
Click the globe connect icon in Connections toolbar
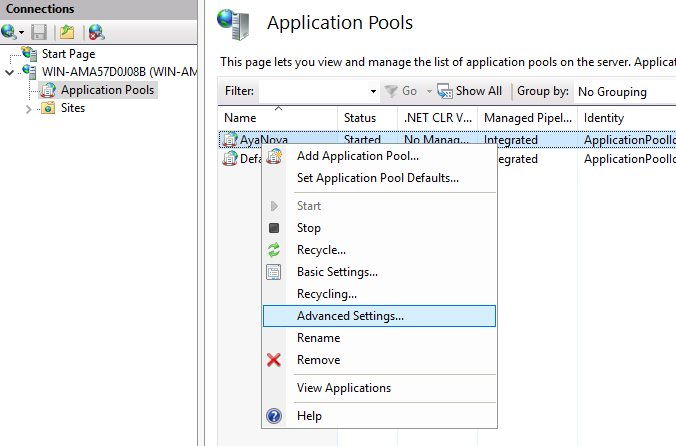point(8,32)
